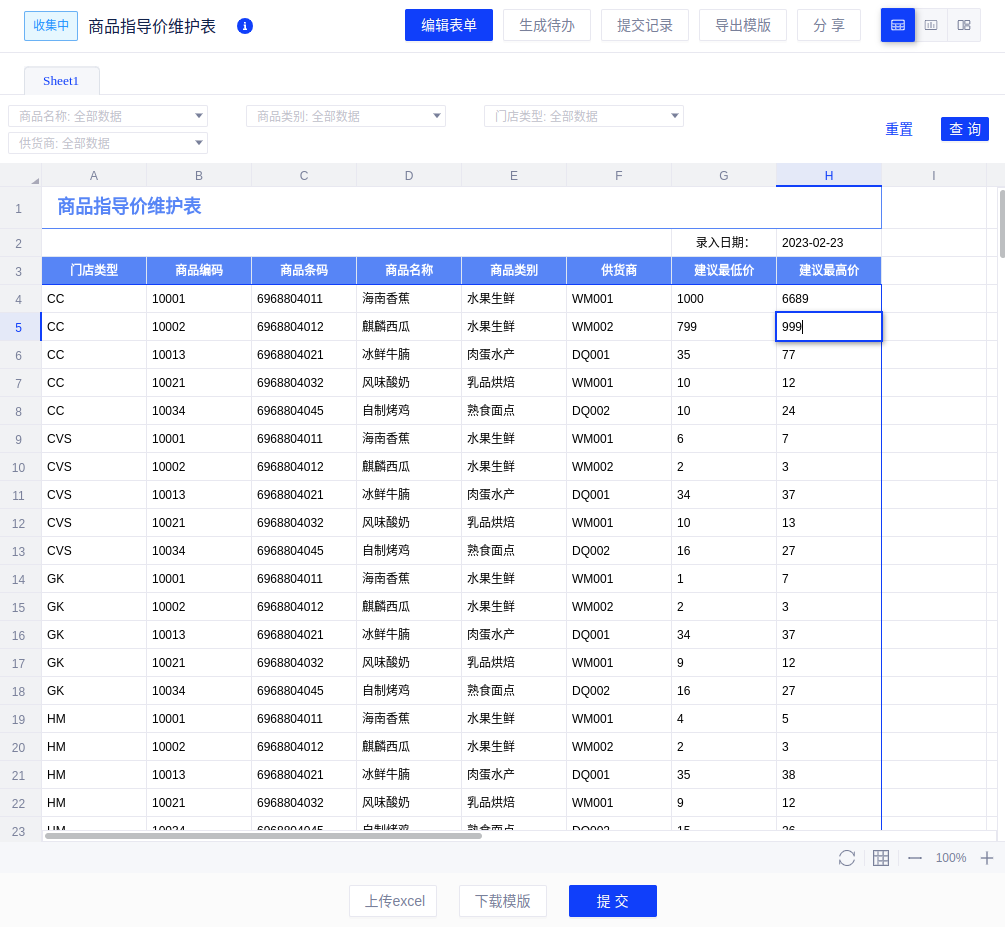Expand the 供货商 filter dropdown

tap(198, 143)
